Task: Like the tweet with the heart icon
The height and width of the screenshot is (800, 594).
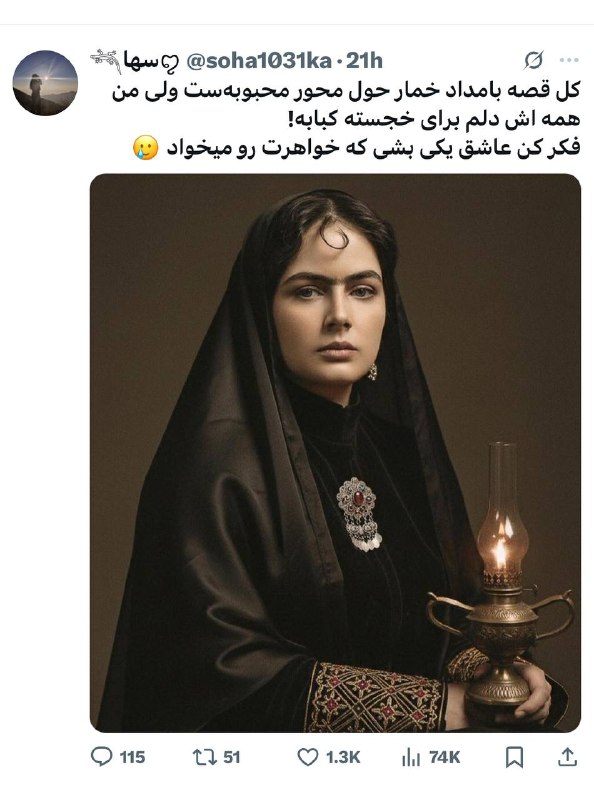Action: click(x=308, y=757)
